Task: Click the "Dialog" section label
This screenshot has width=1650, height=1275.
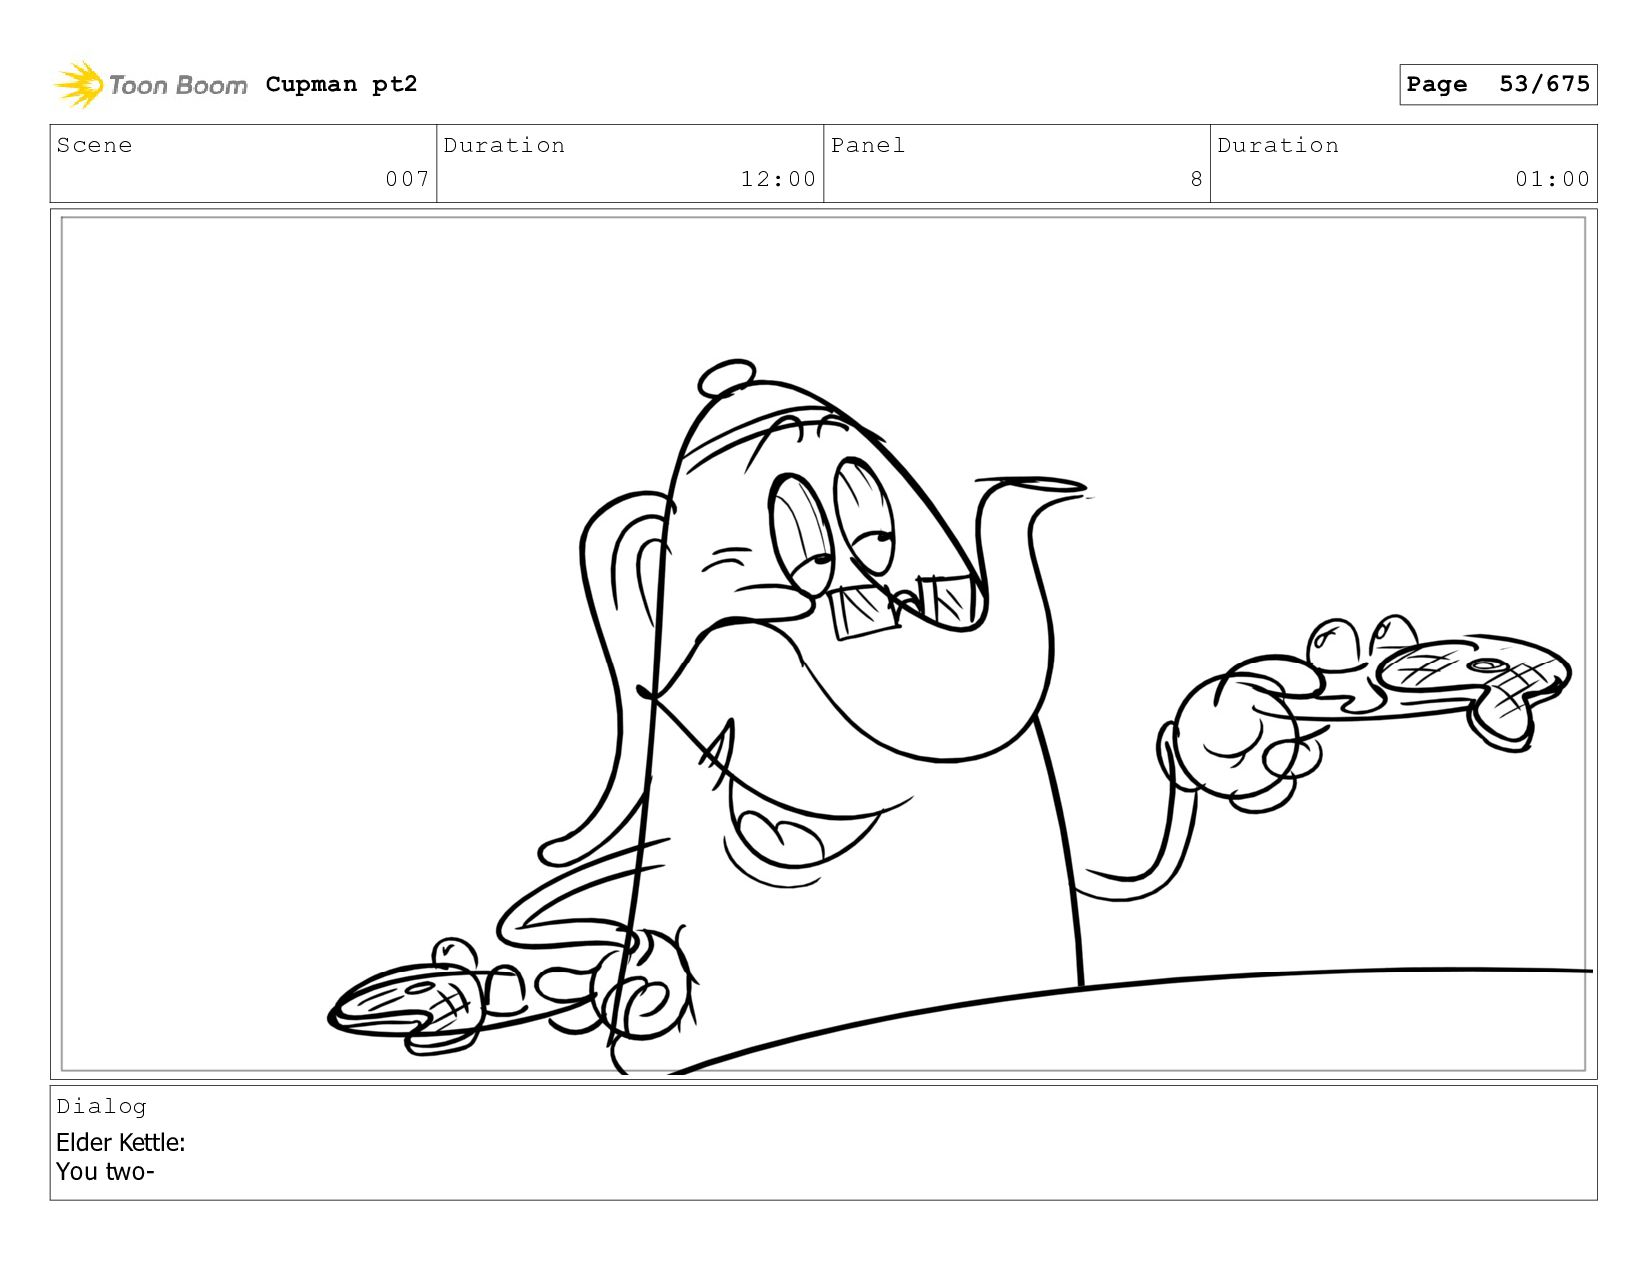Action: (x=101, y=1106)
